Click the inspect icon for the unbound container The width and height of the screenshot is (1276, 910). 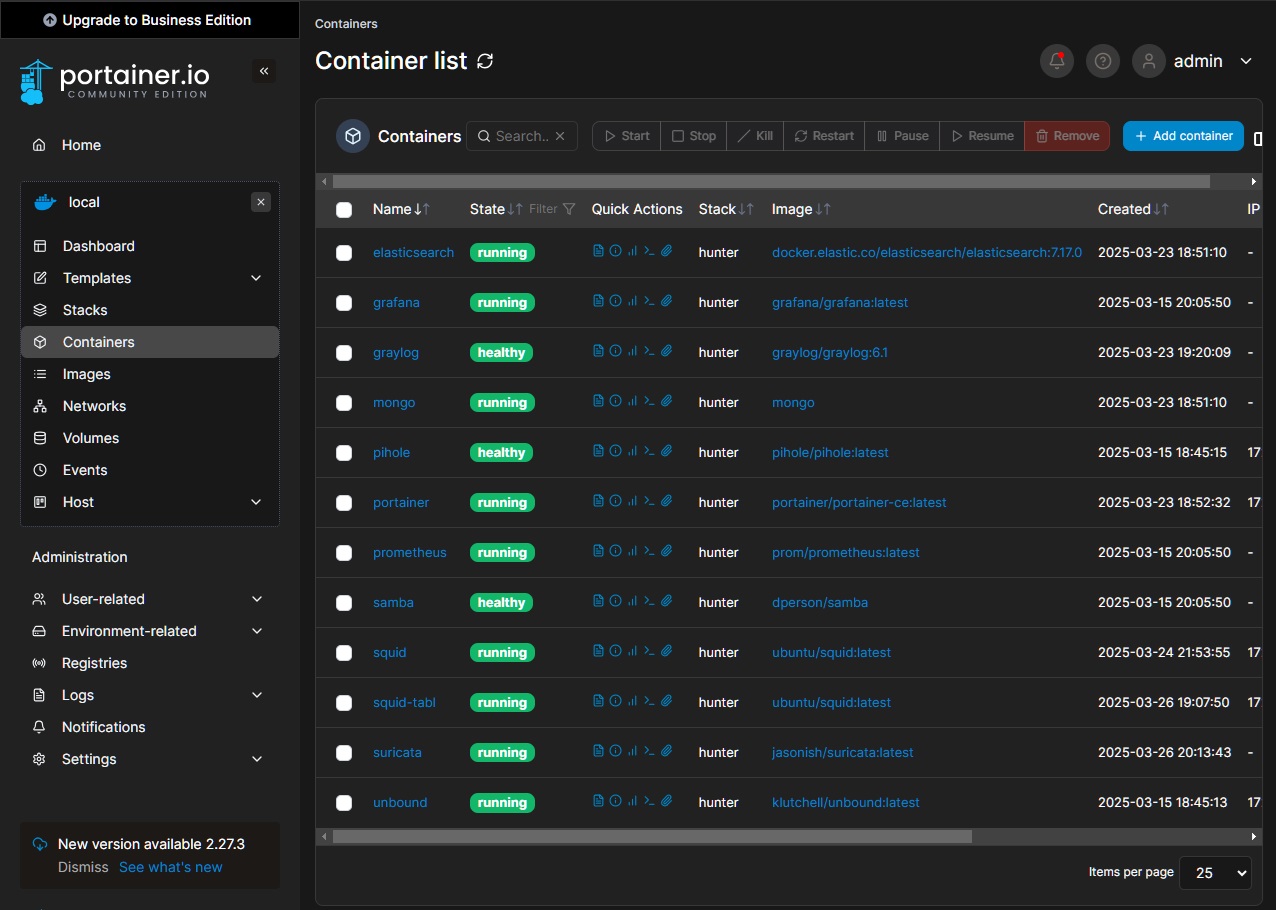[615, 801]
